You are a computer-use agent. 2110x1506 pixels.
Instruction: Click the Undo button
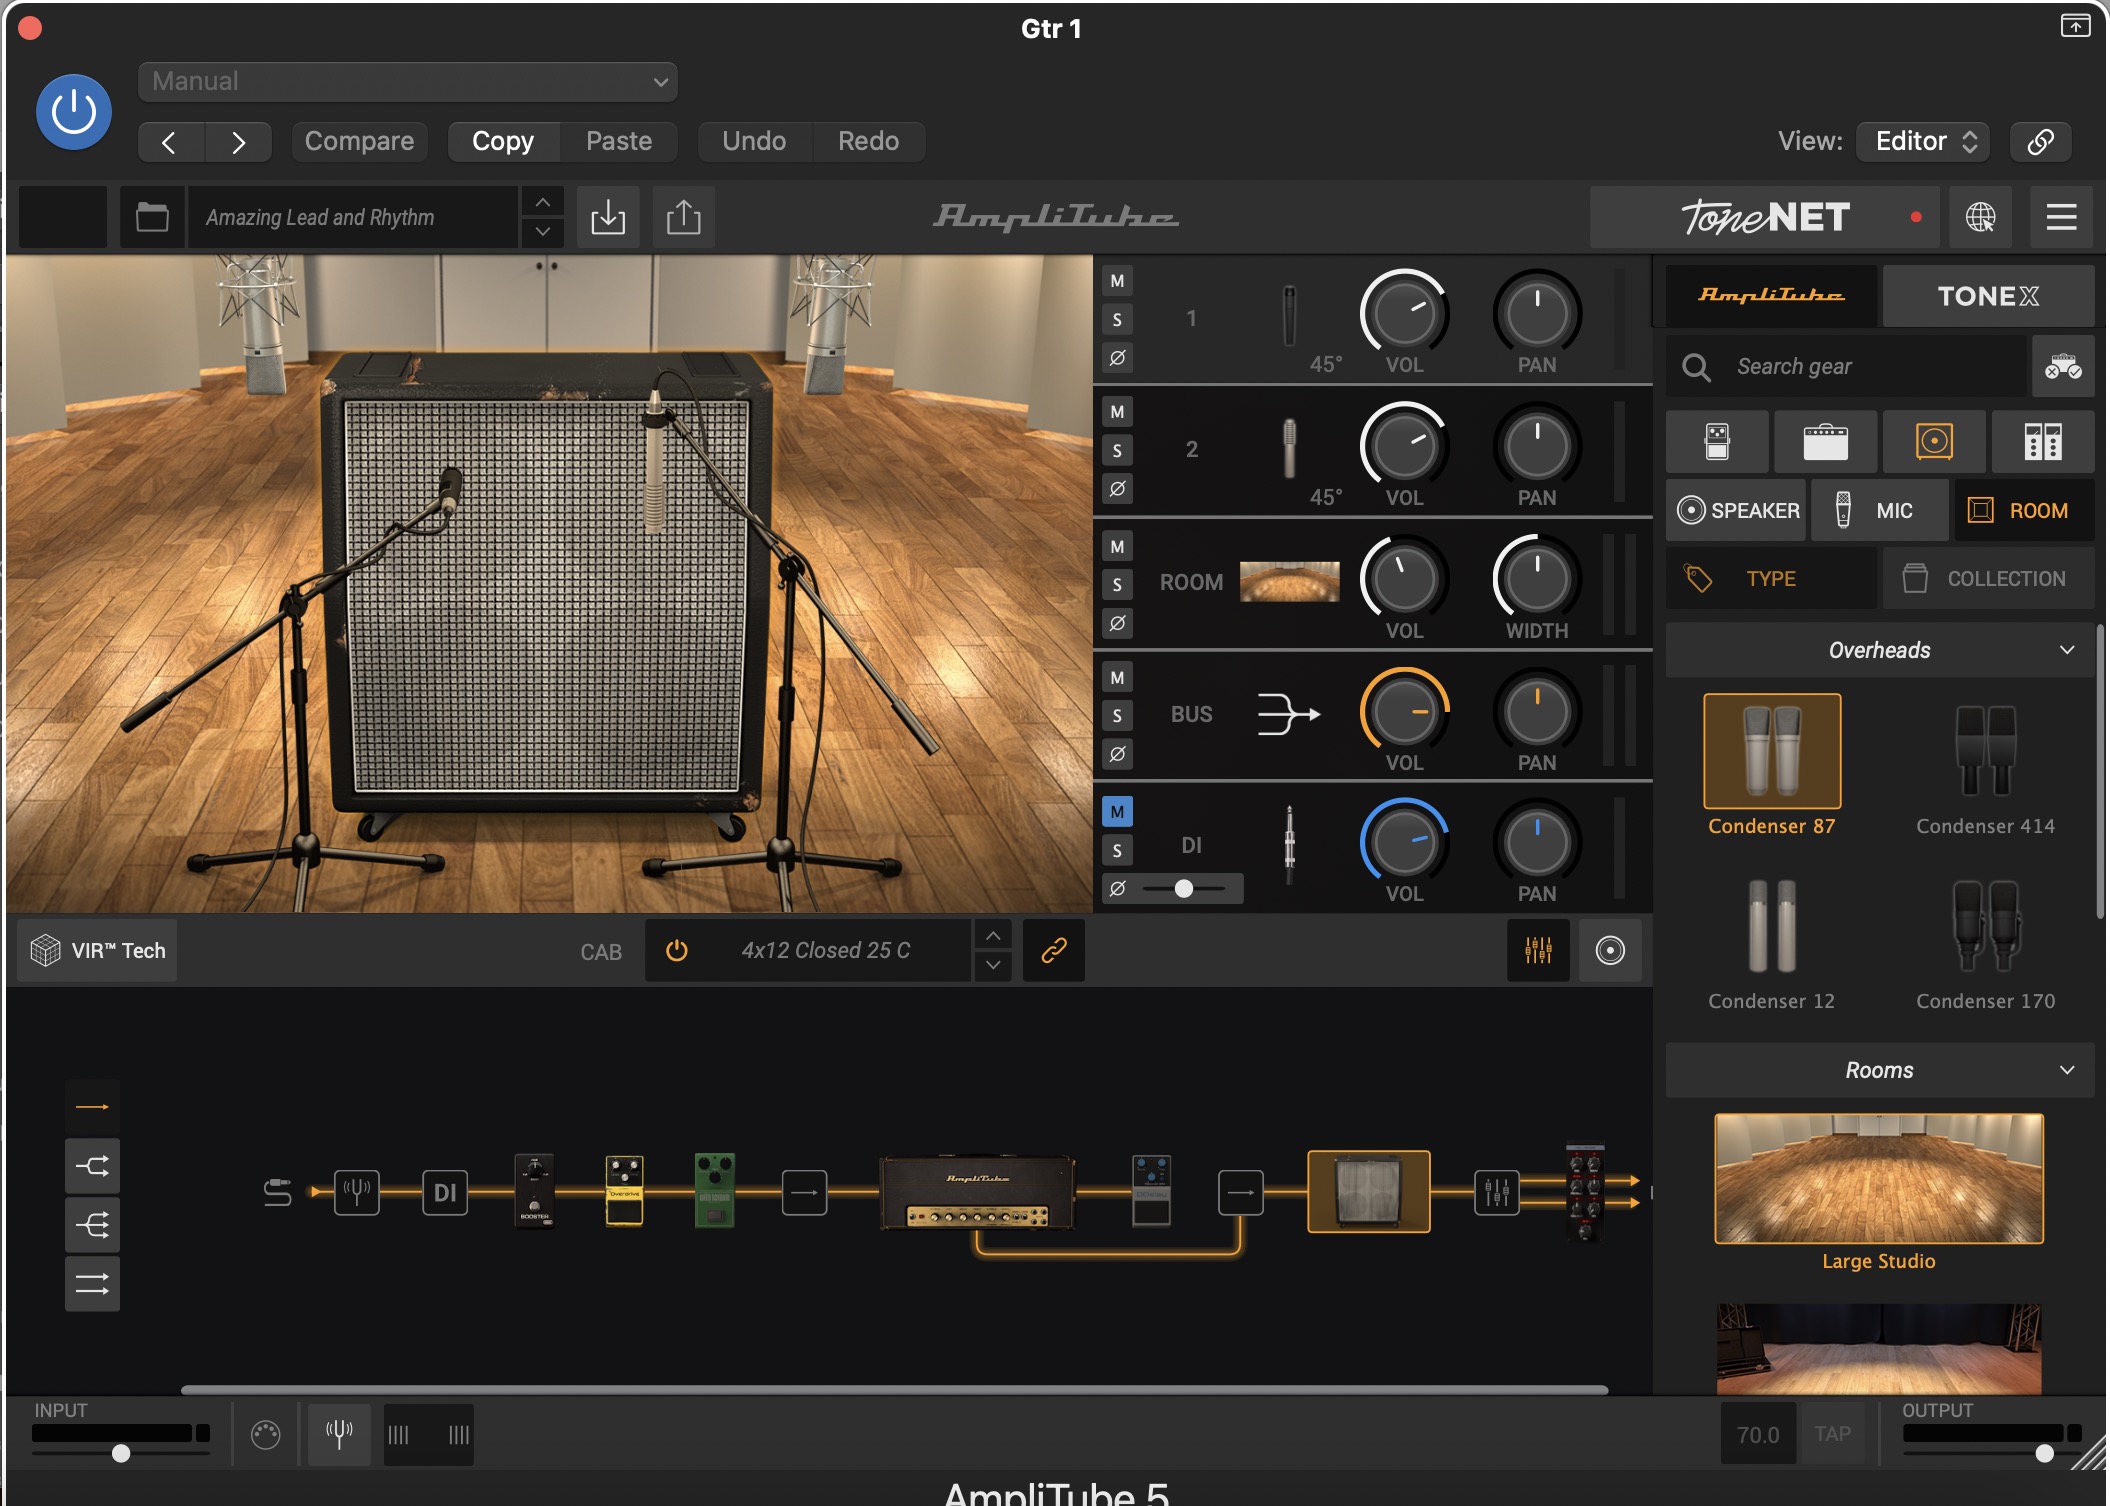click(754, 141)
